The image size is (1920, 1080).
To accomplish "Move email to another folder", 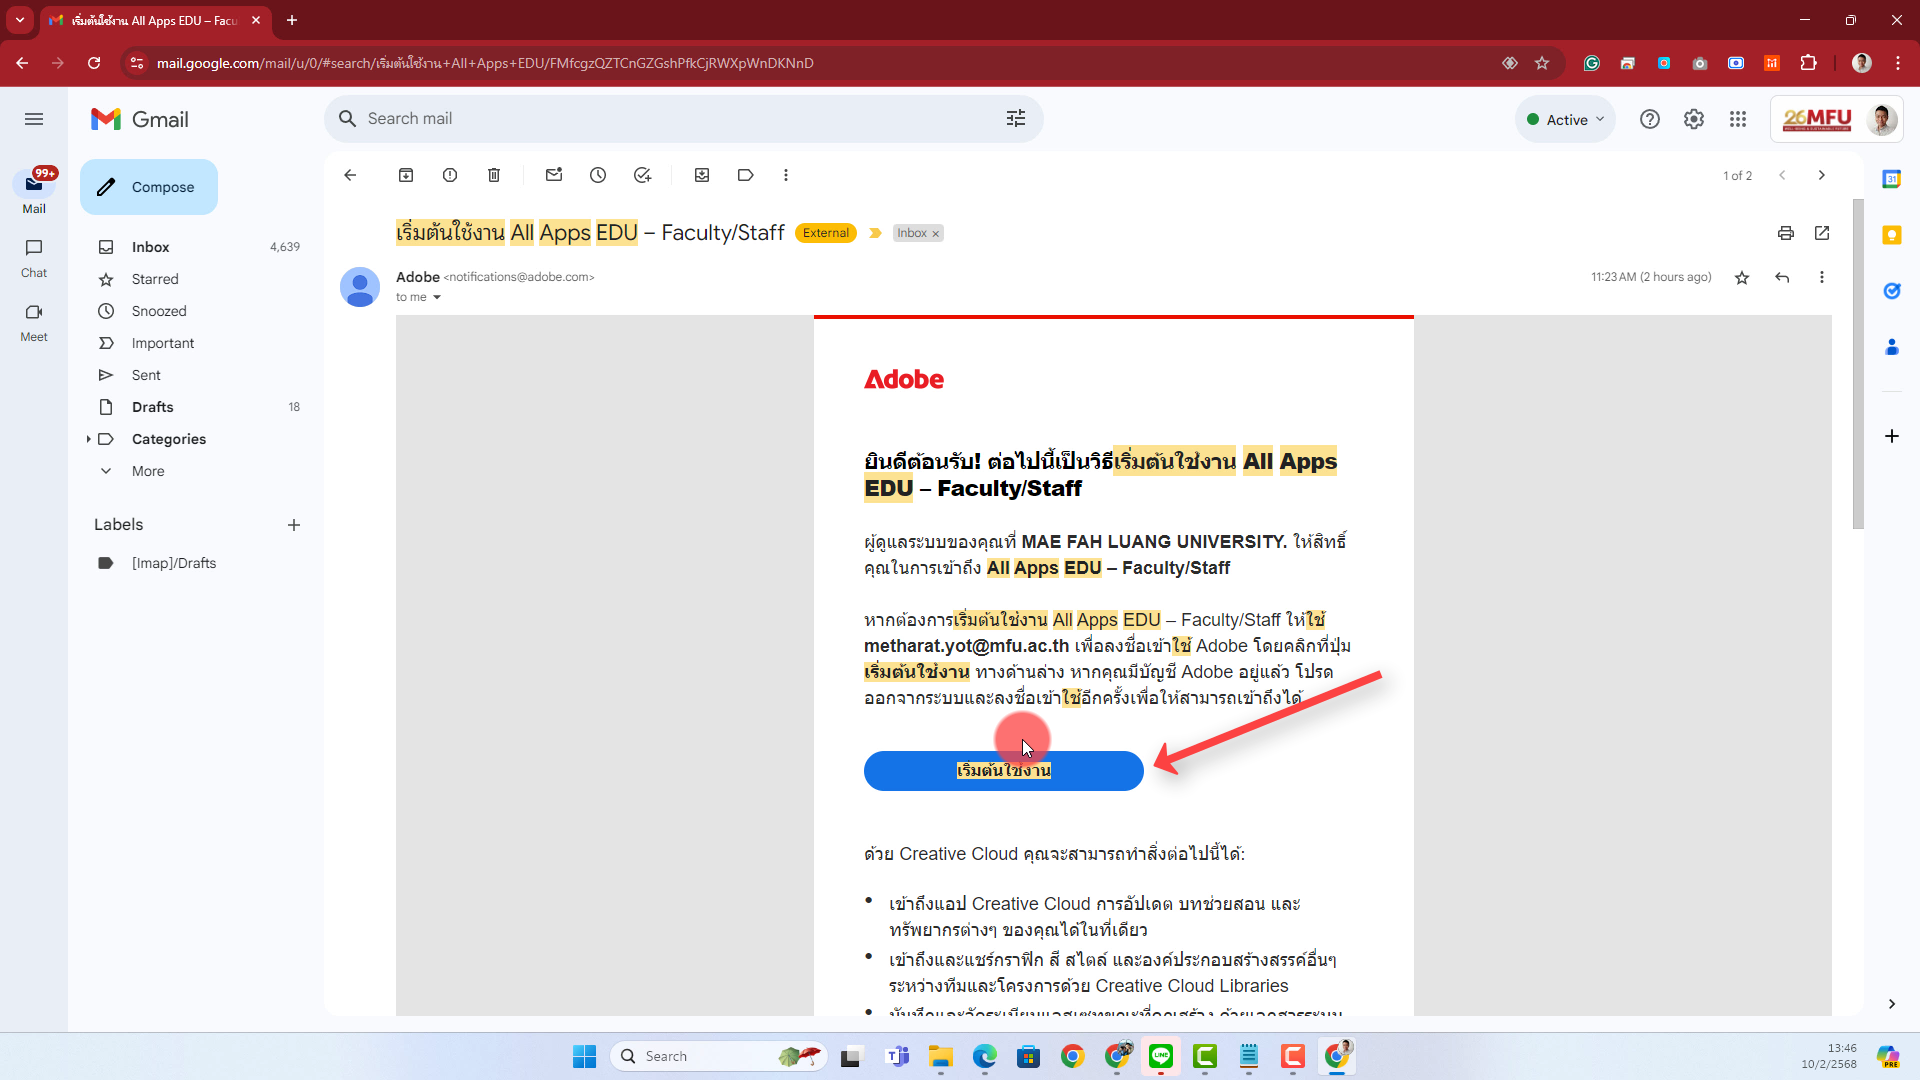I will point(702,175).
